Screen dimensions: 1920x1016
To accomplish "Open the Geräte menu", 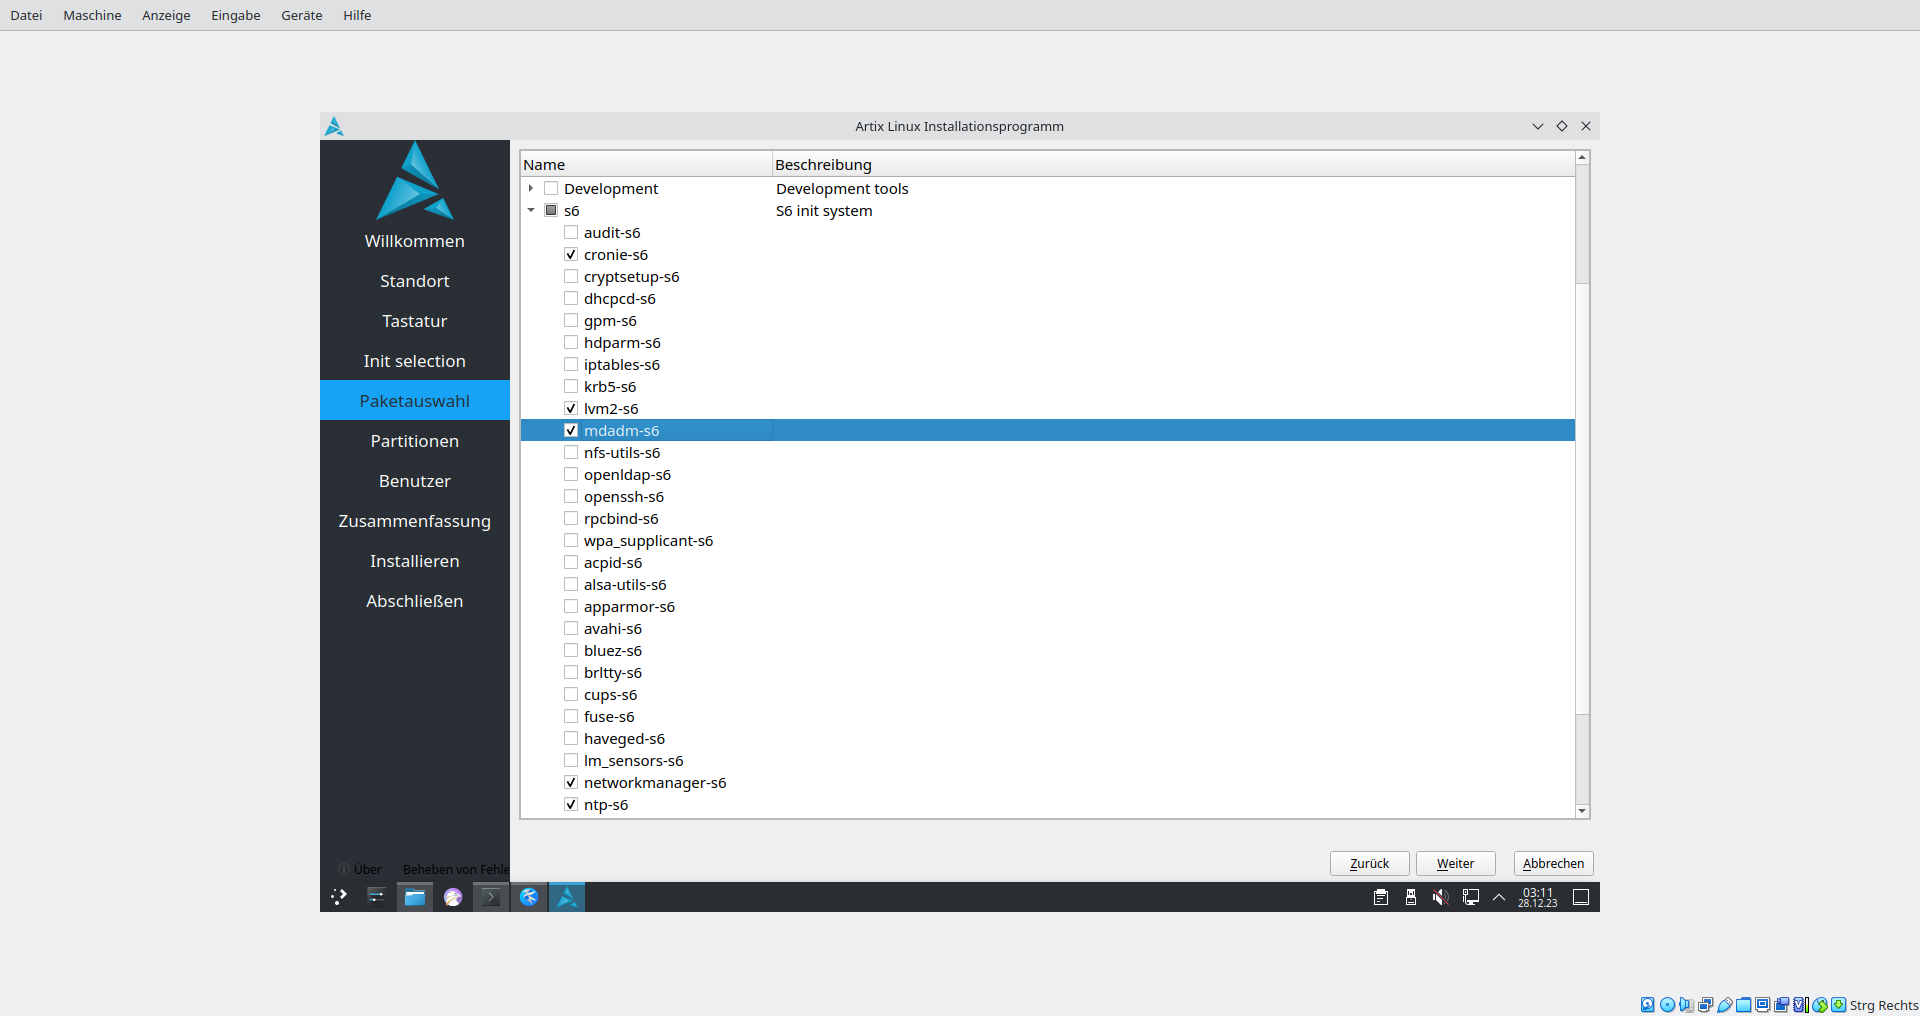I will [302, 15].
